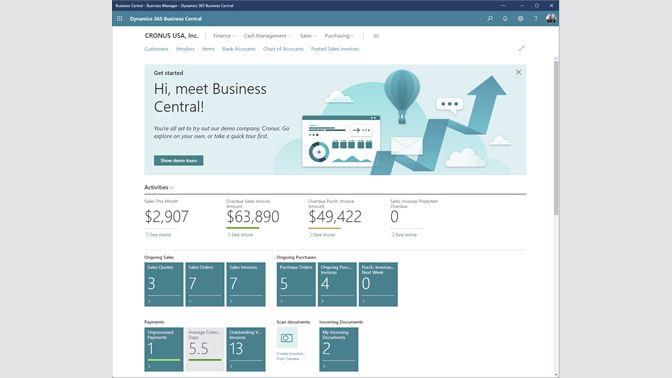Open the Chart of Accounts link
Image resolution: width=672 pixels, height=378 pixels.
click(283, 49)
